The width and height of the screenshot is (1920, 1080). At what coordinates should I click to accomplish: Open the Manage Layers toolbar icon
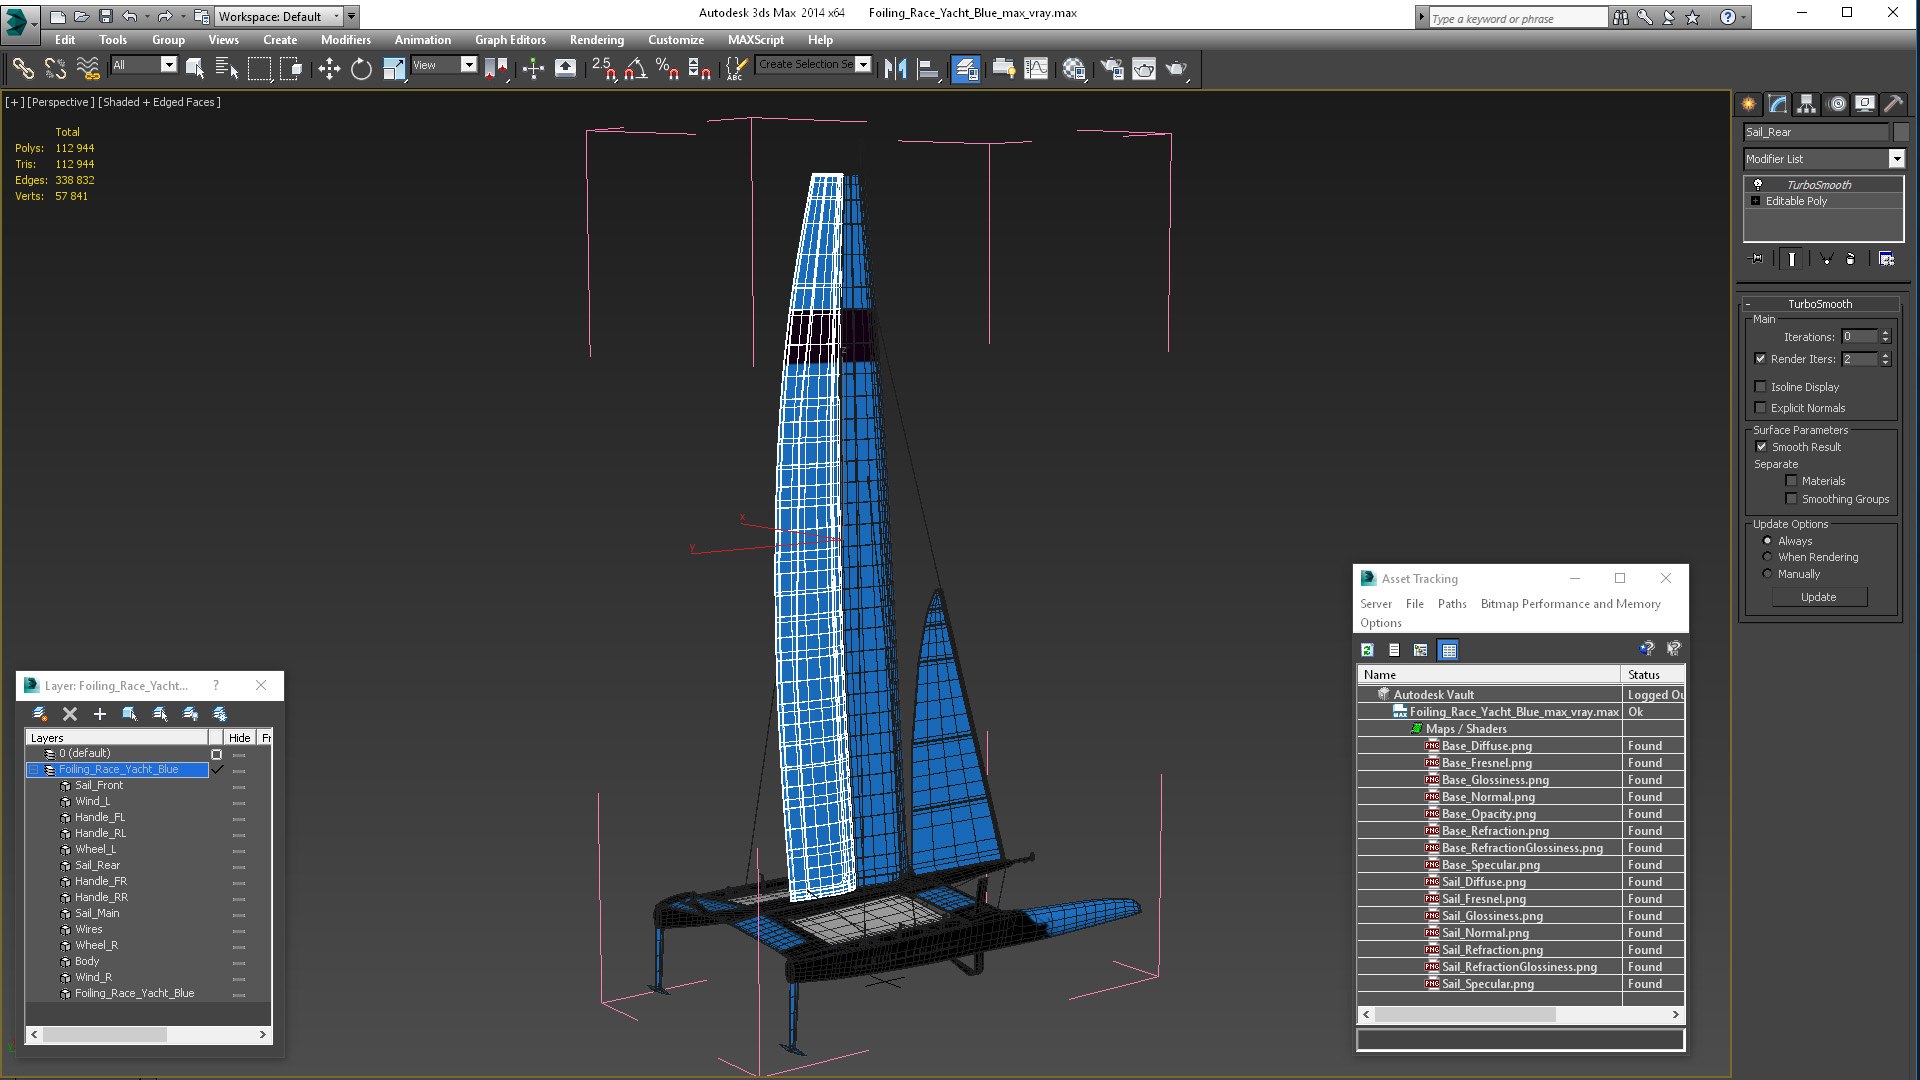(965, 68)
